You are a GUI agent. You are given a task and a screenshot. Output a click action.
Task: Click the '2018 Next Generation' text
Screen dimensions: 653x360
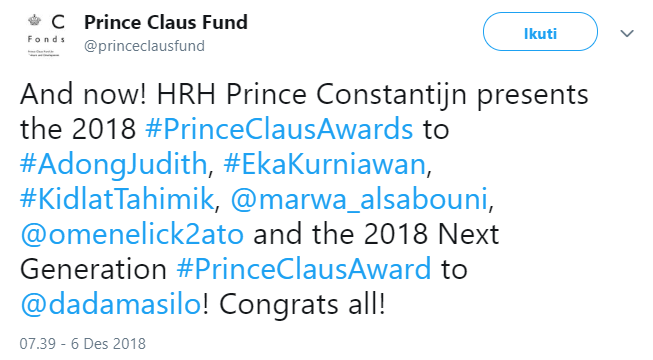(x=260, y=252)
